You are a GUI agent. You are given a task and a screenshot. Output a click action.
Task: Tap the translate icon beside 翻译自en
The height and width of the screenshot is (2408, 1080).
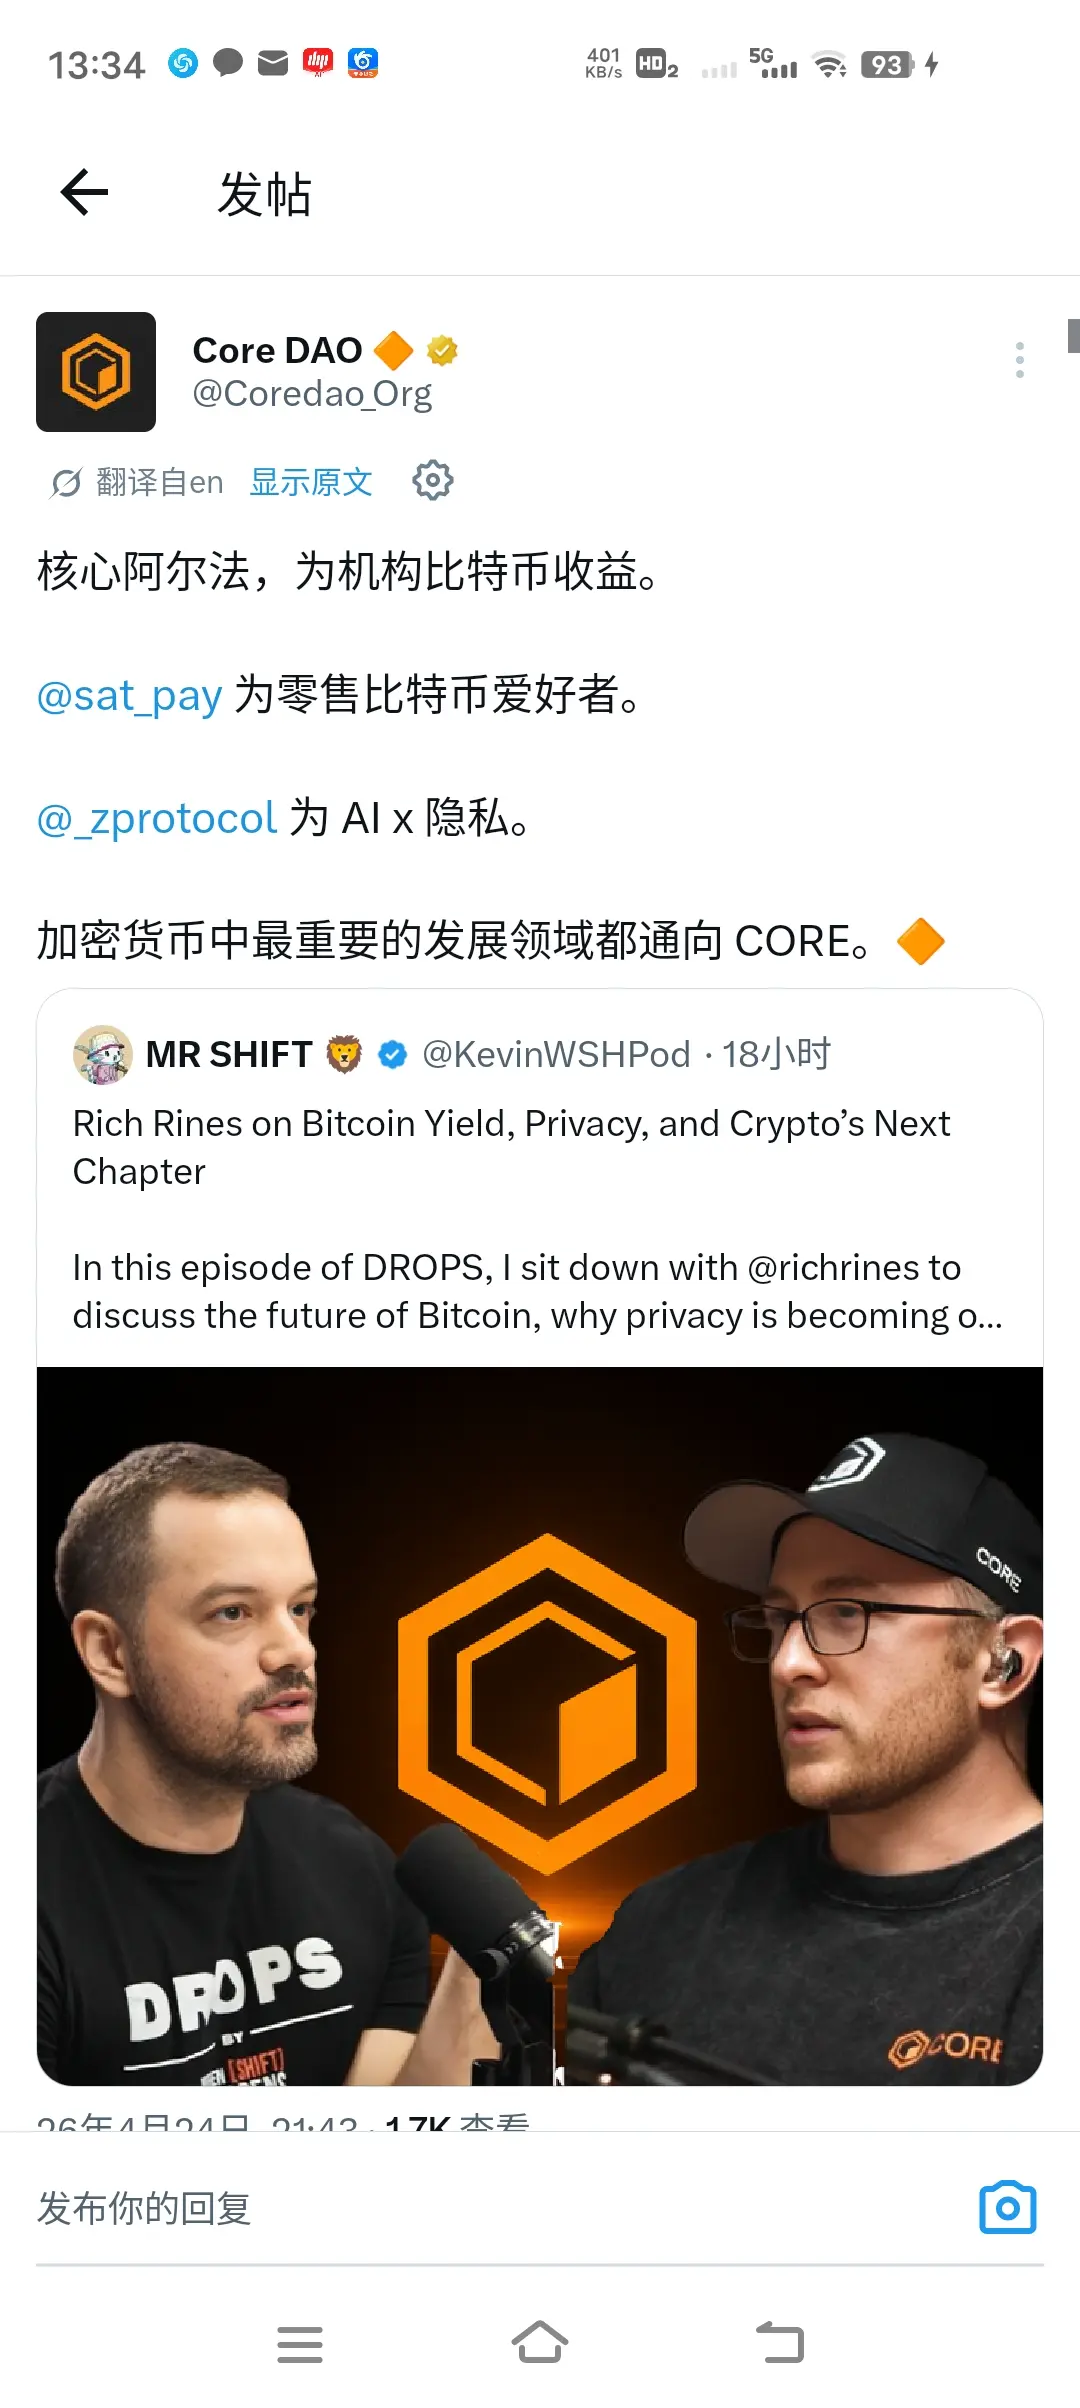click(x=66, y=483)
